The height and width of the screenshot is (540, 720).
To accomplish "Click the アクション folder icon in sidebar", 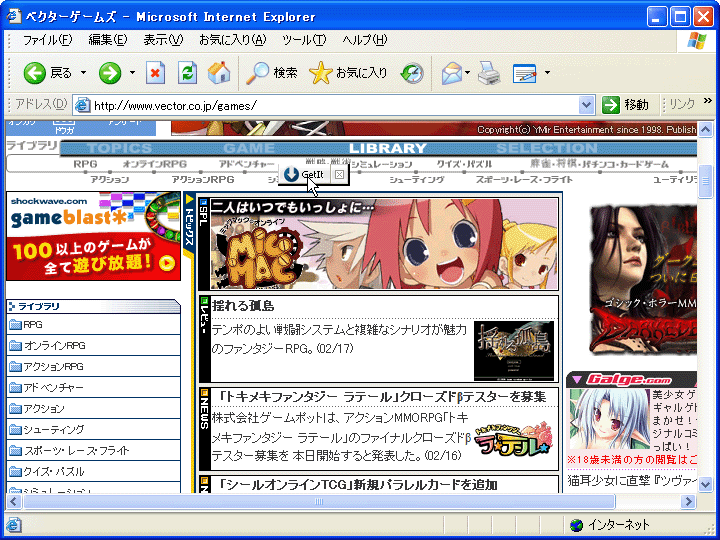I will 16,409.
